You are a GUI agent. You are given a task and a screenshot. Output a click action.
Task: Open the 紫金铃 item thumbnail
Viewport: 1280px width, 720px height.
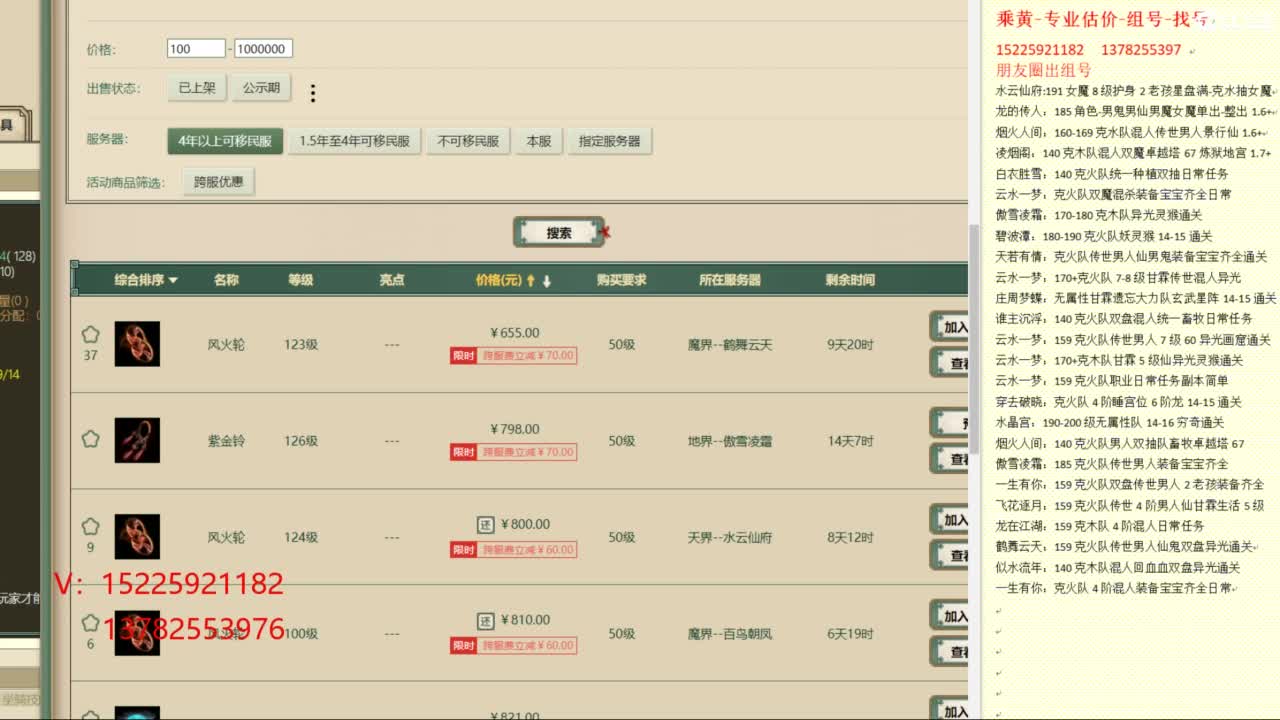click(x=137, y=440)
